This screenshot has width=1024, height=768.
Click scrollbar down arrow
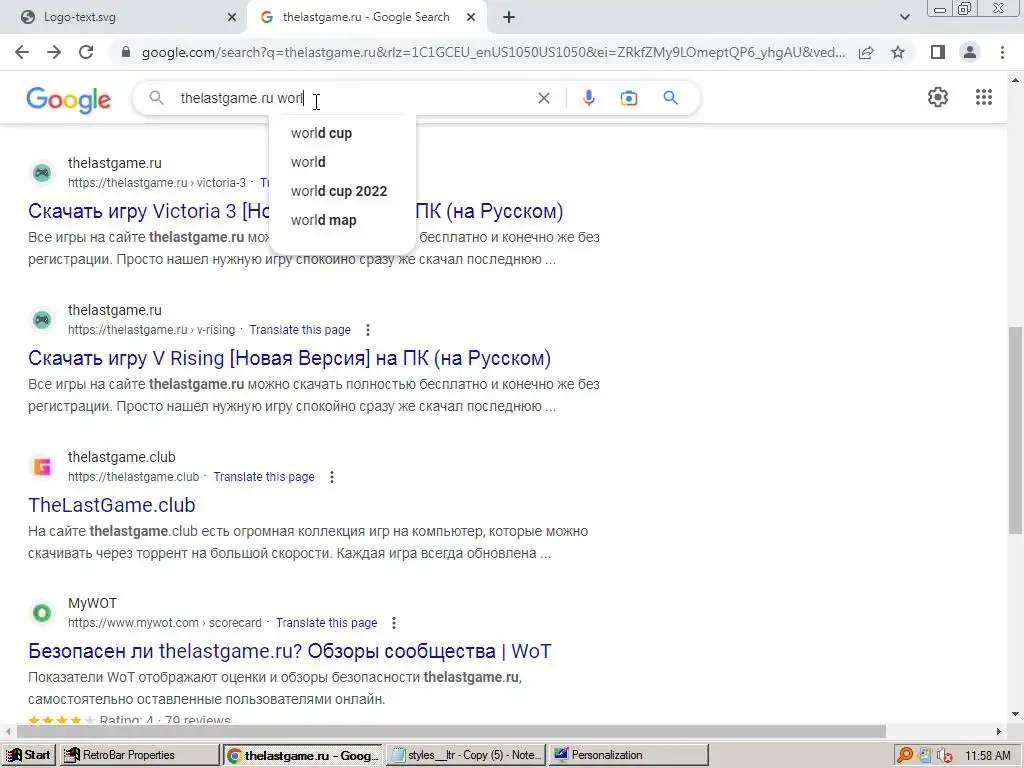click(1016, 714)
